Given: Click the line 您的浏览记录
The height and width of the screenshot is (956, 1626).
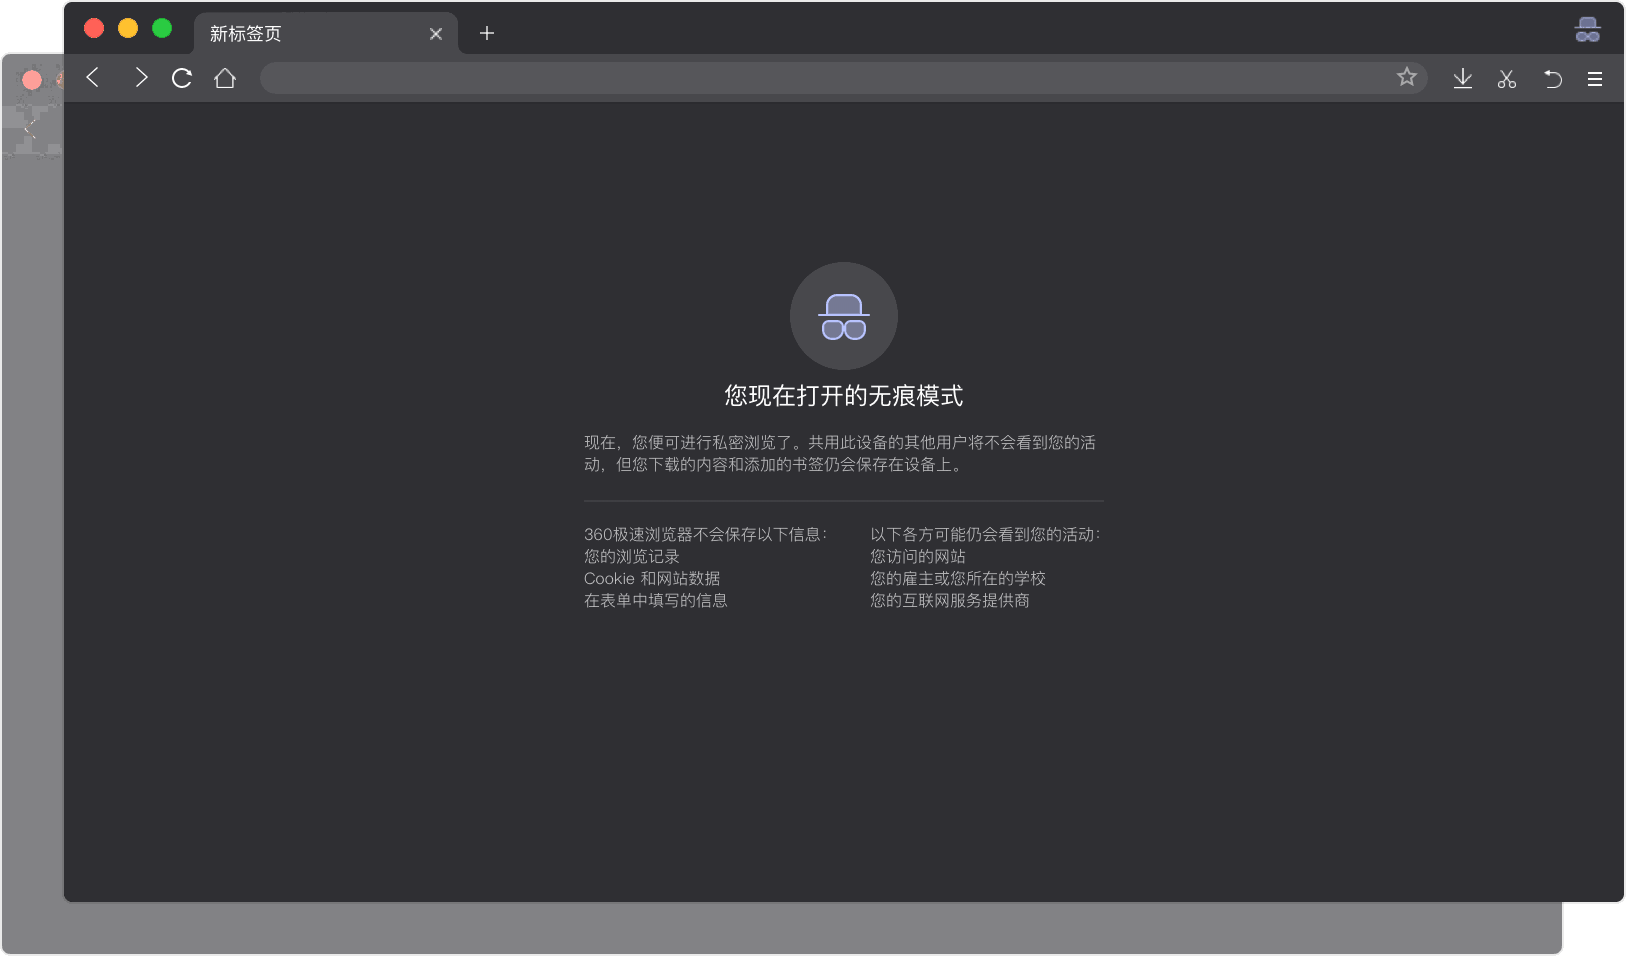Looking at the screenshot, I should [632, 556].
